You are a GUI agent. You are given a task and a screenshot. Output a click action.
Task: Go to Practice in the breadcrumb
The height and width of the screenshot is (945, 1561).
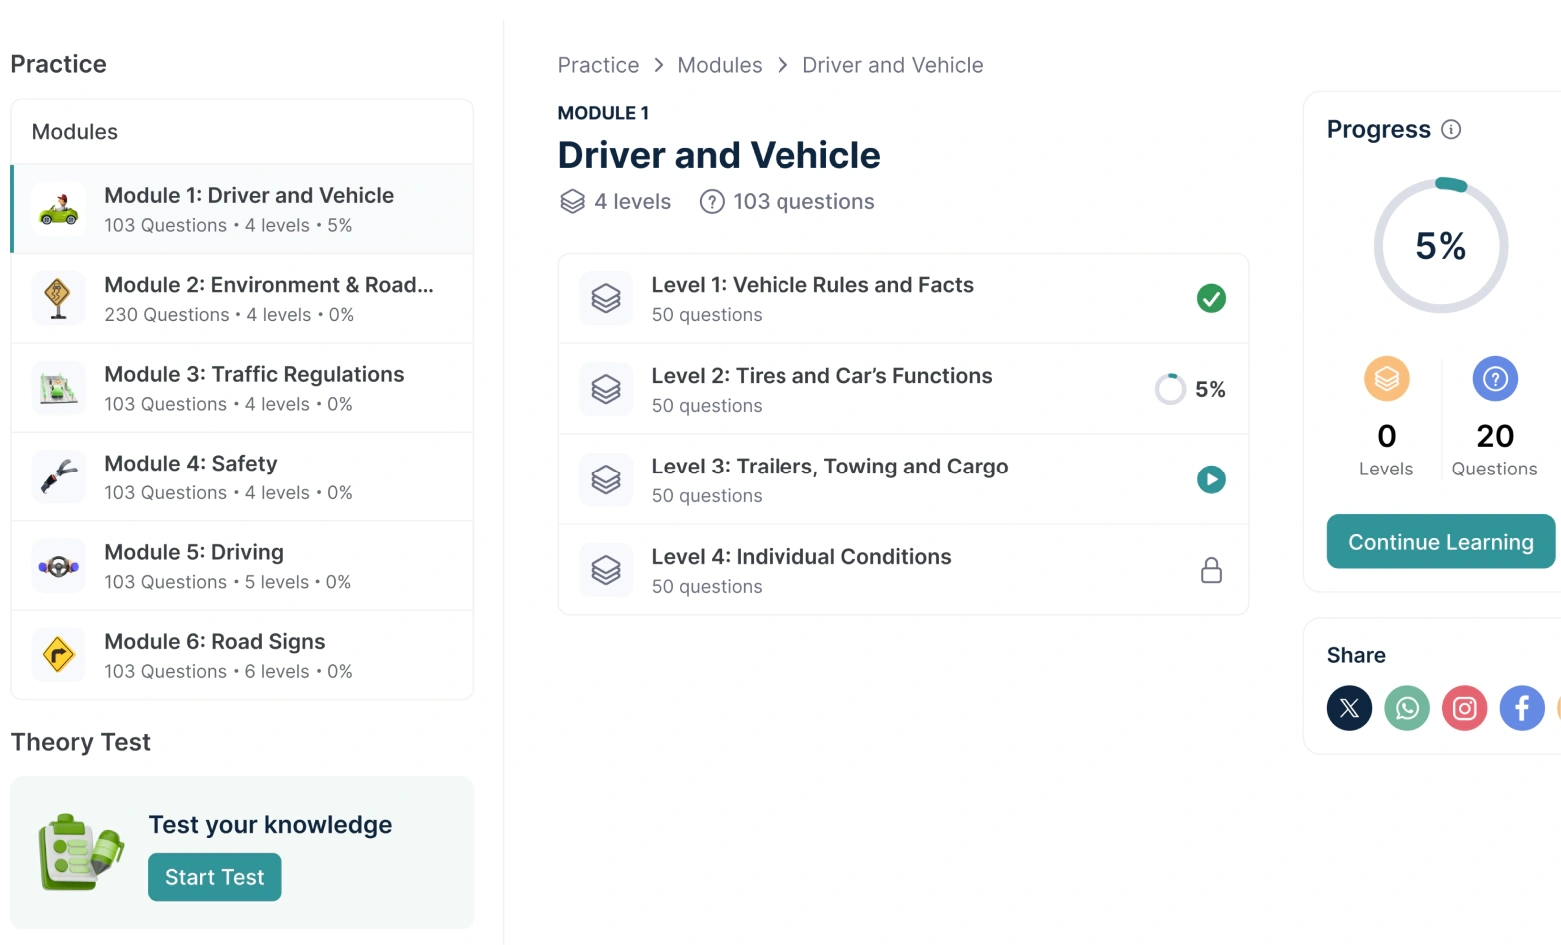click(x=598, y=66)
